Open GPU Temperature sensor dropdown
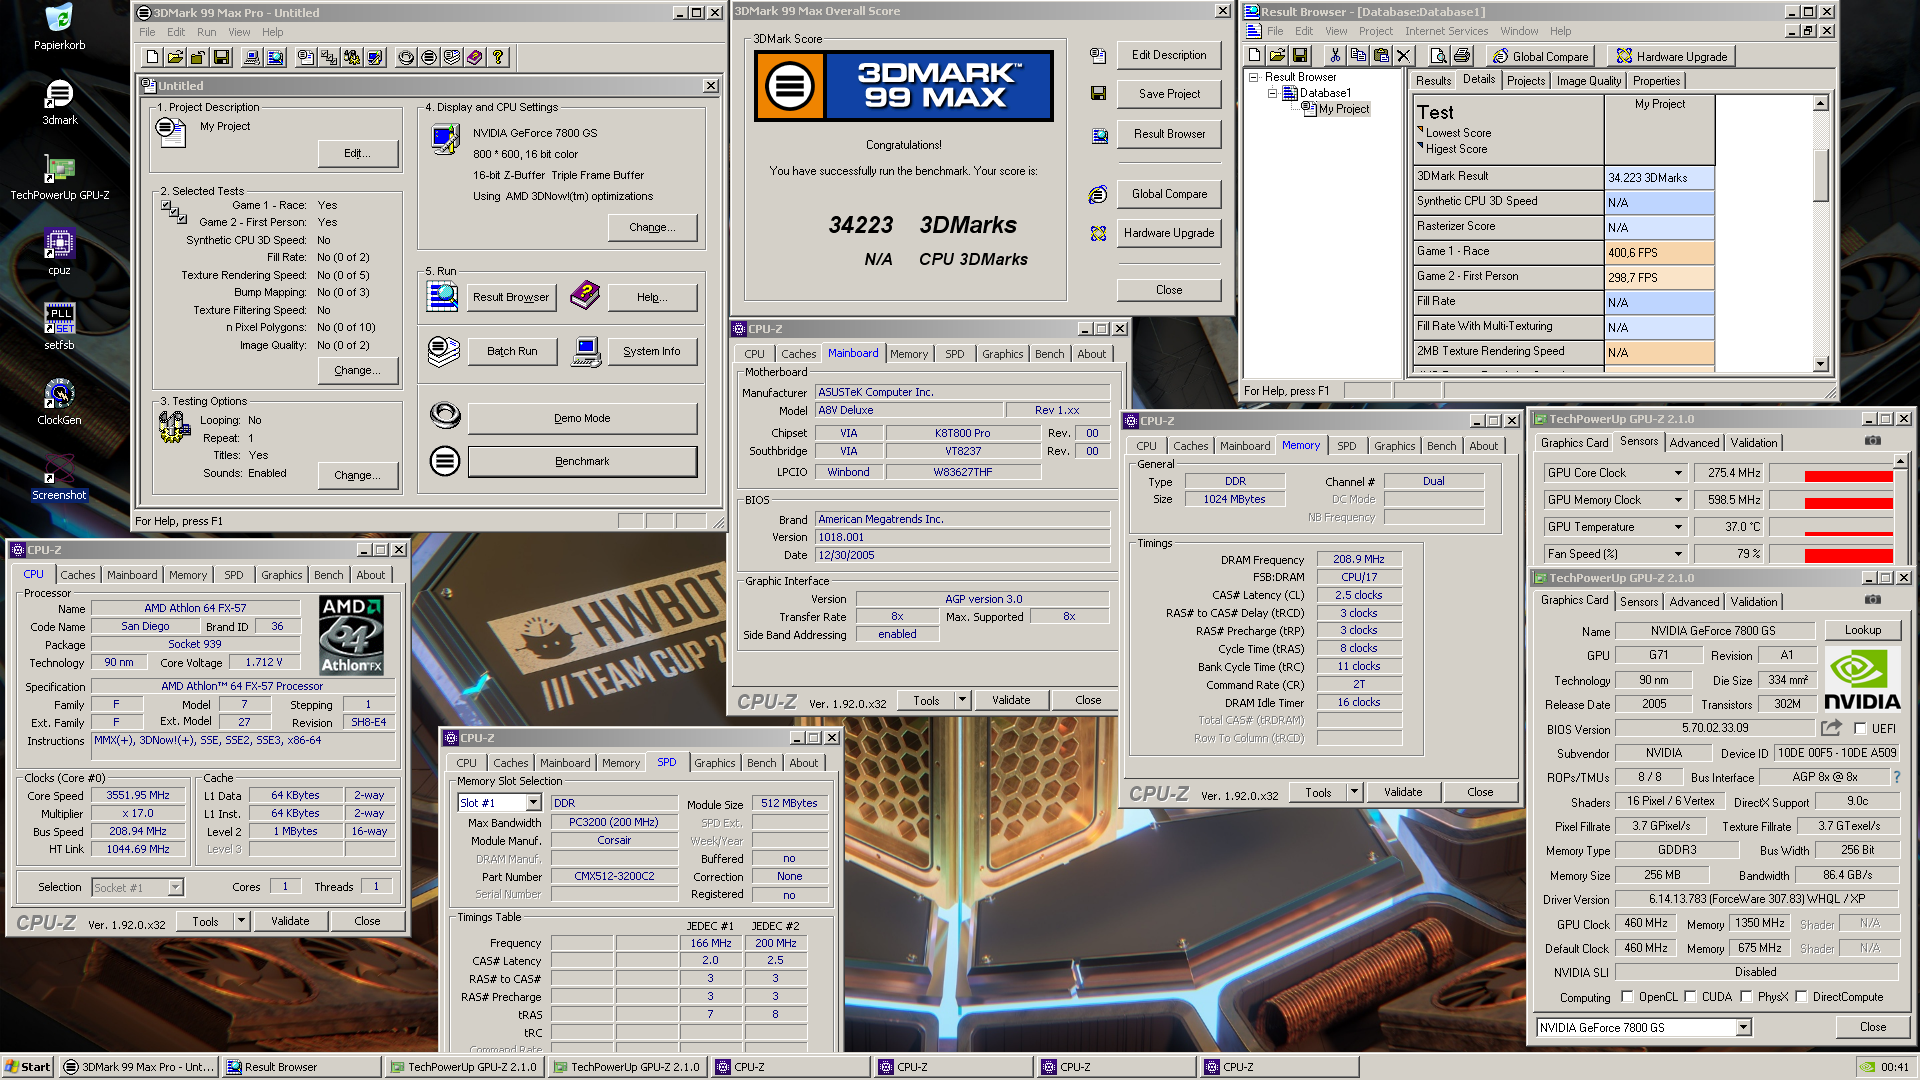 tap(1678, 527)
